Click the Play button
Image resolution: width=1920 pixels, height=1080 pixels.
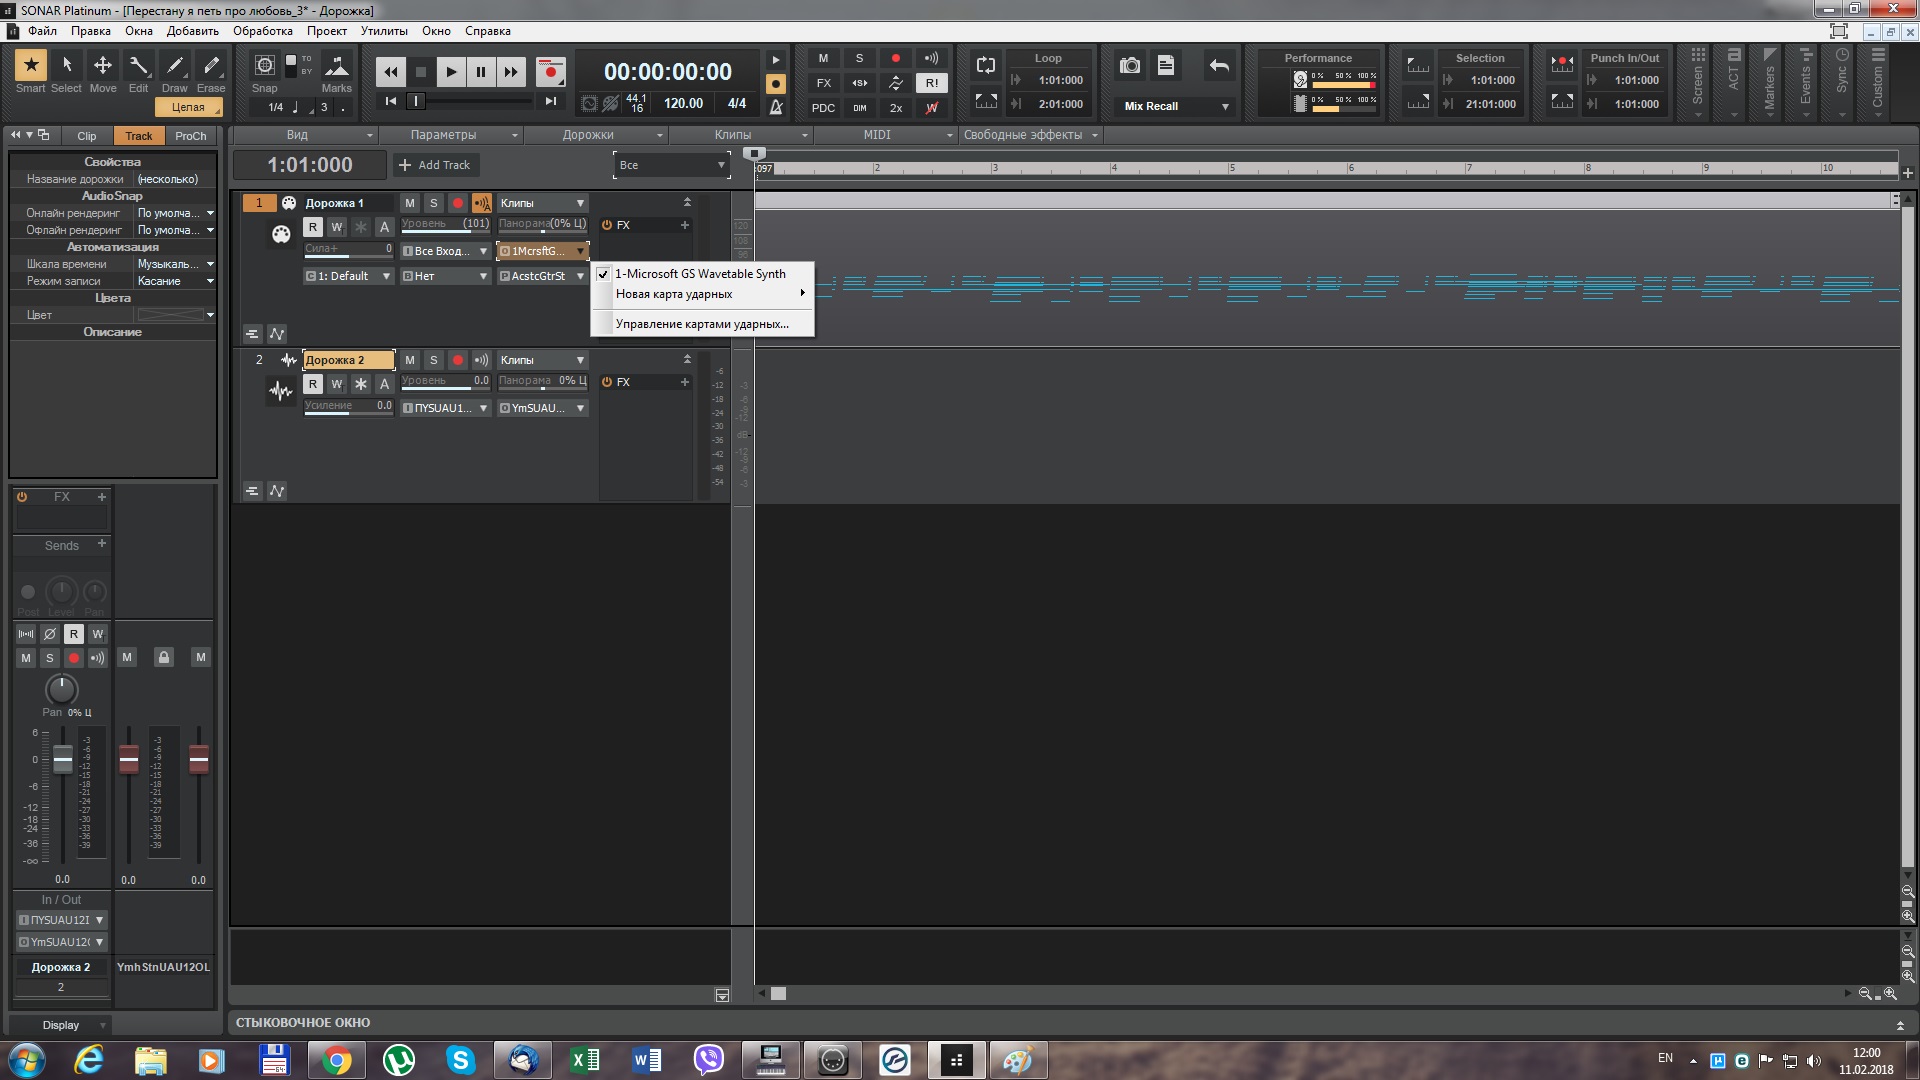[x=451, y=72]
